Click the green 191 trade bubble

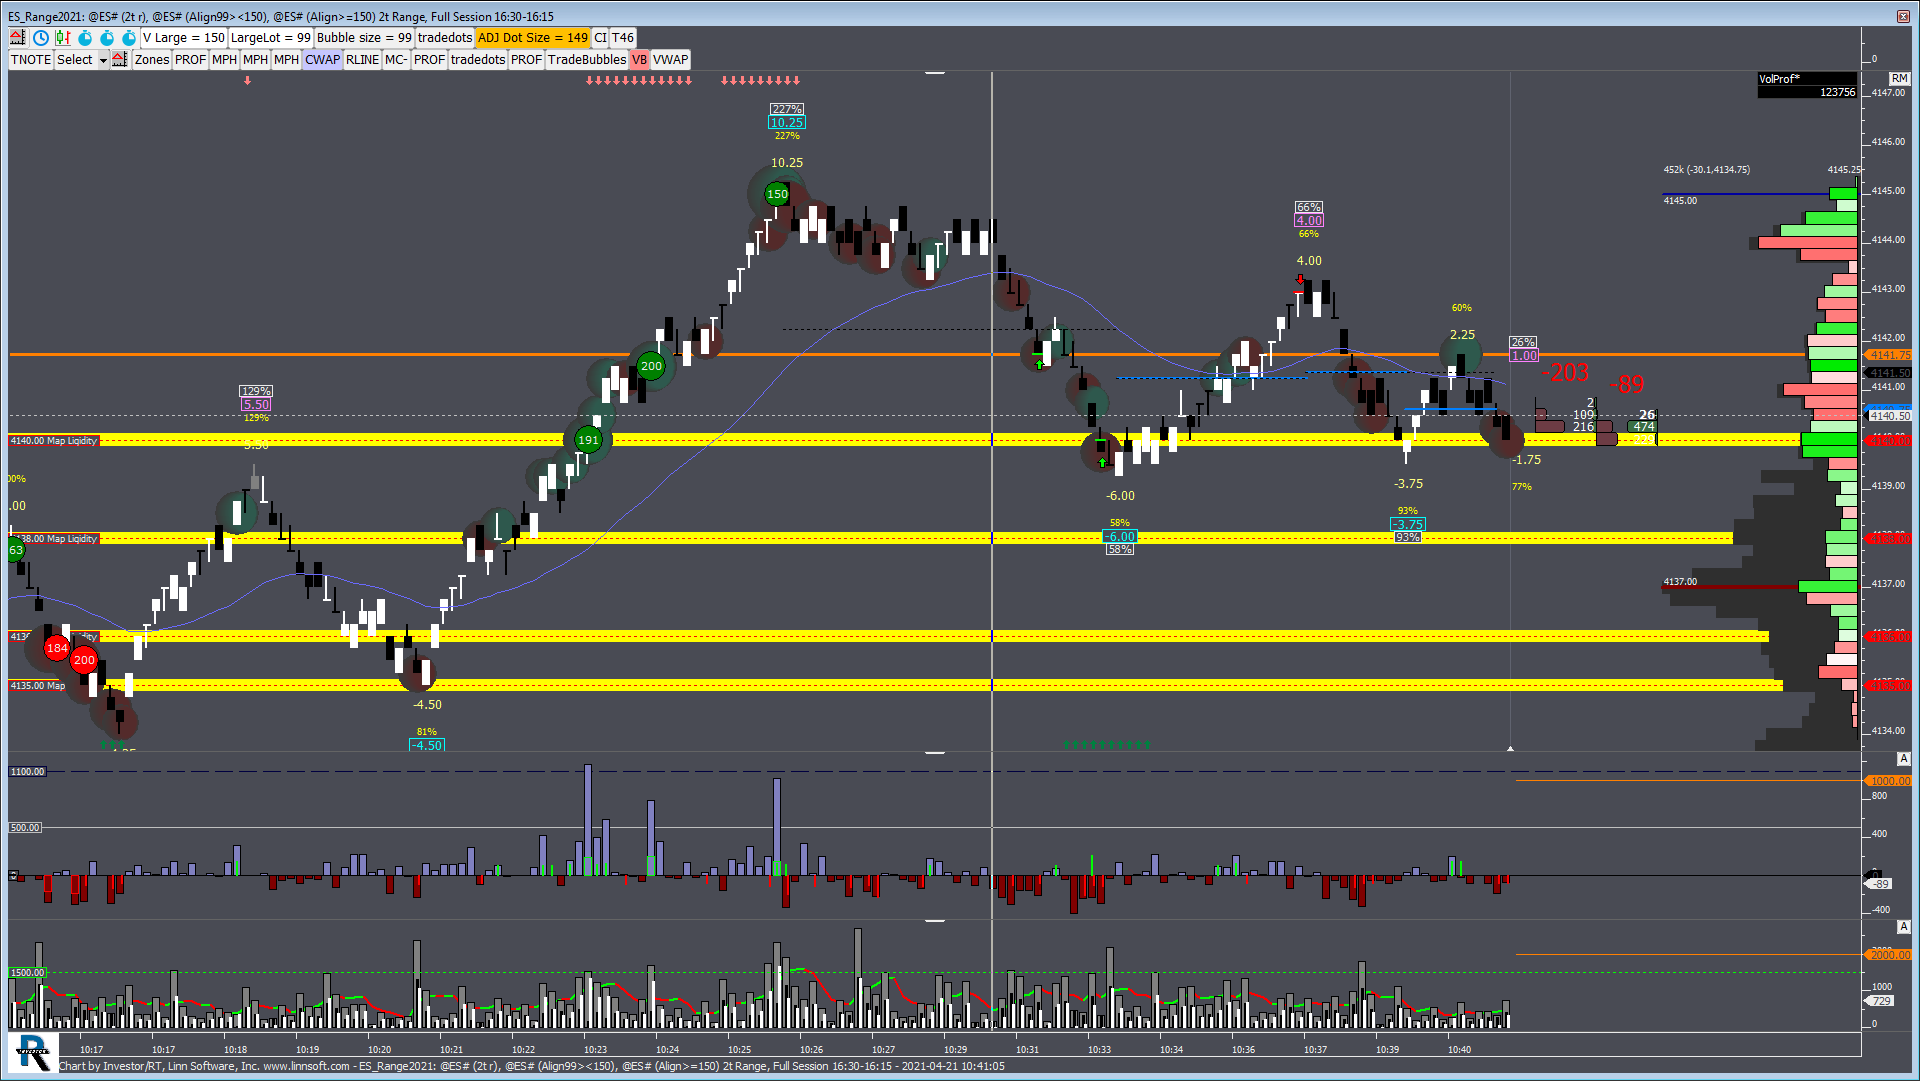pos(588,440)
